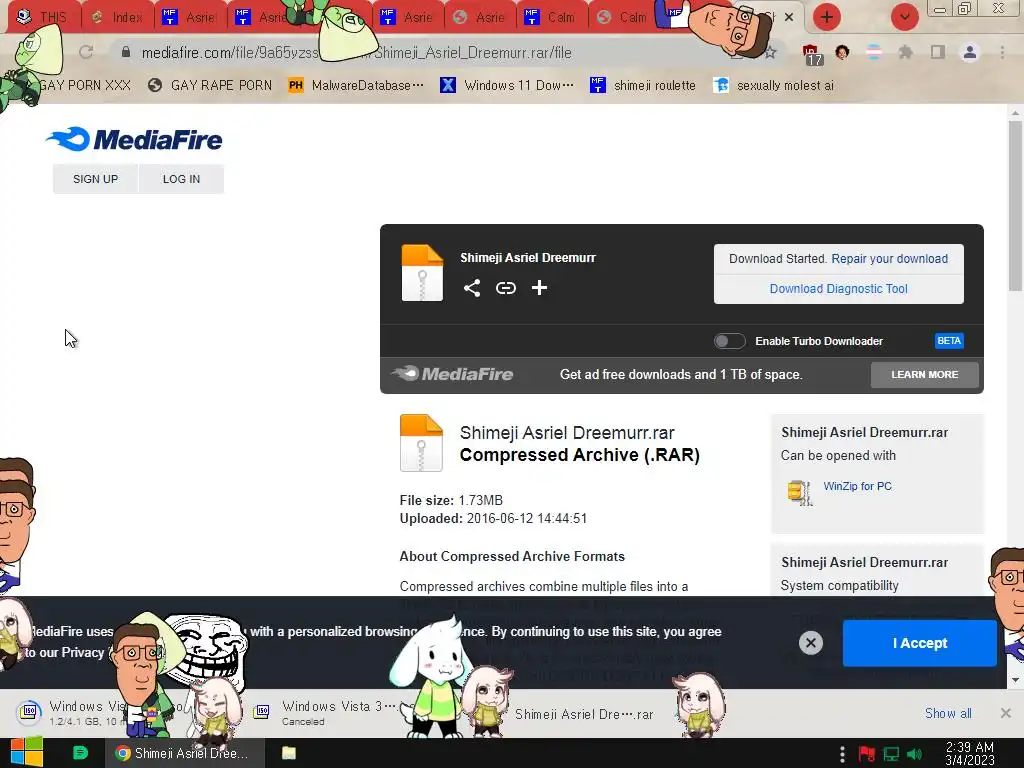Image resolution: width=1024 pixels, height=768 pixels.
Task: Click the BETA badge next to Turbo Downloader
Action: coord(949,340)
